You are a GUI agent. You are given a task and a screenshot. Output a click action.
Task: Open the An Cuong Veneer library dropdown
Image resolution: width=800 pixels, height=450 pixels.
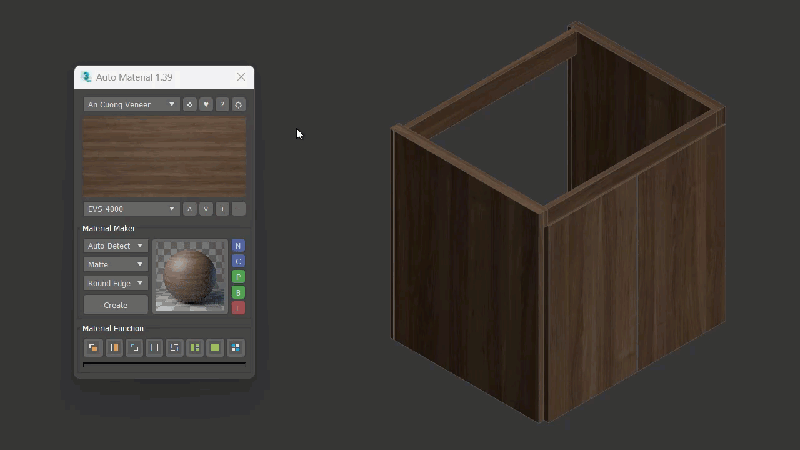coord(131,104)
